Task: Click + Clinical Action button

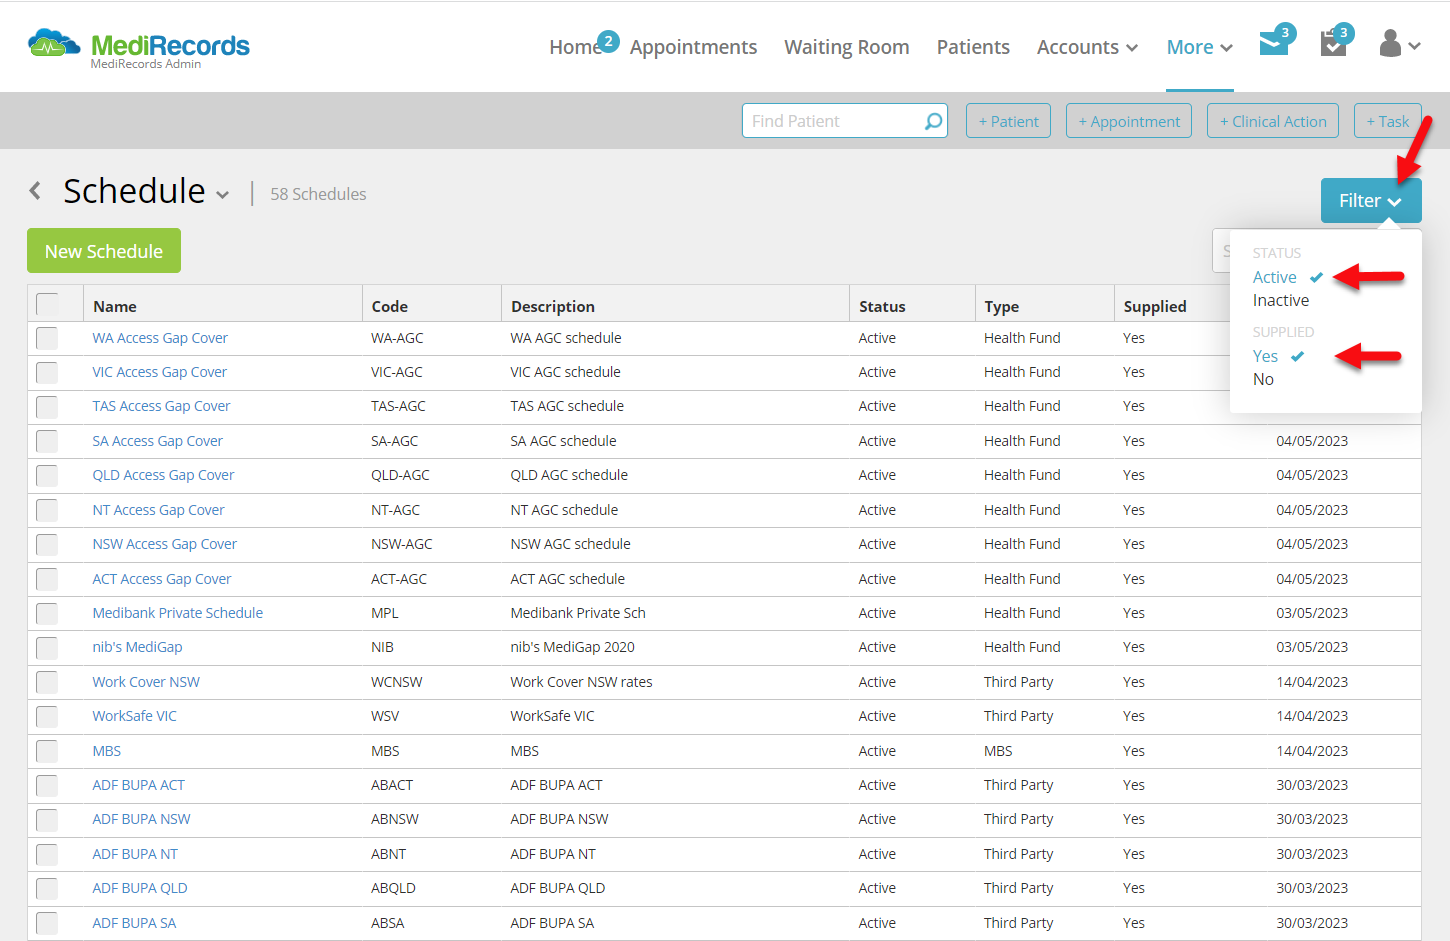Action: click(1273, 121)
